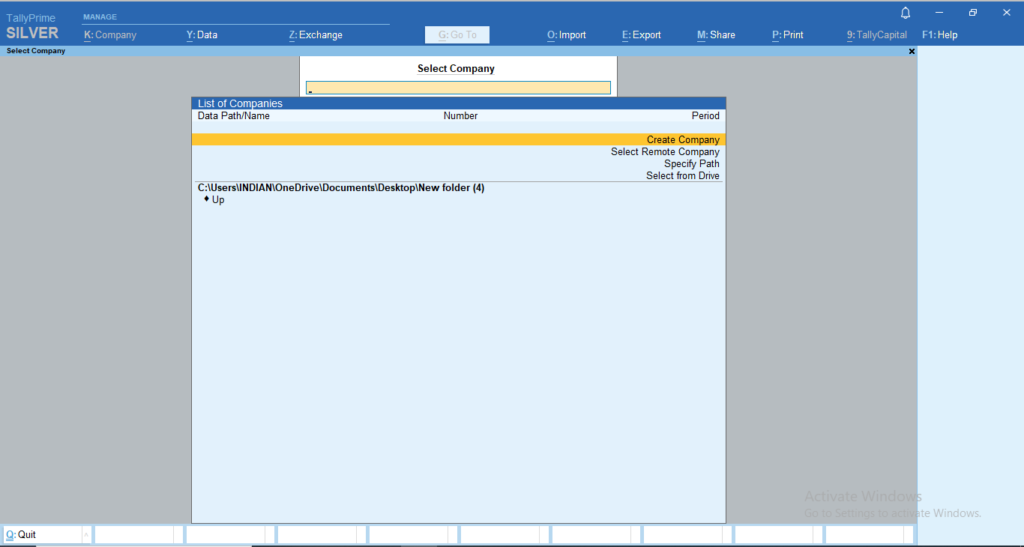
Task: Navigate Up one folder level
Action: (218, 200)
